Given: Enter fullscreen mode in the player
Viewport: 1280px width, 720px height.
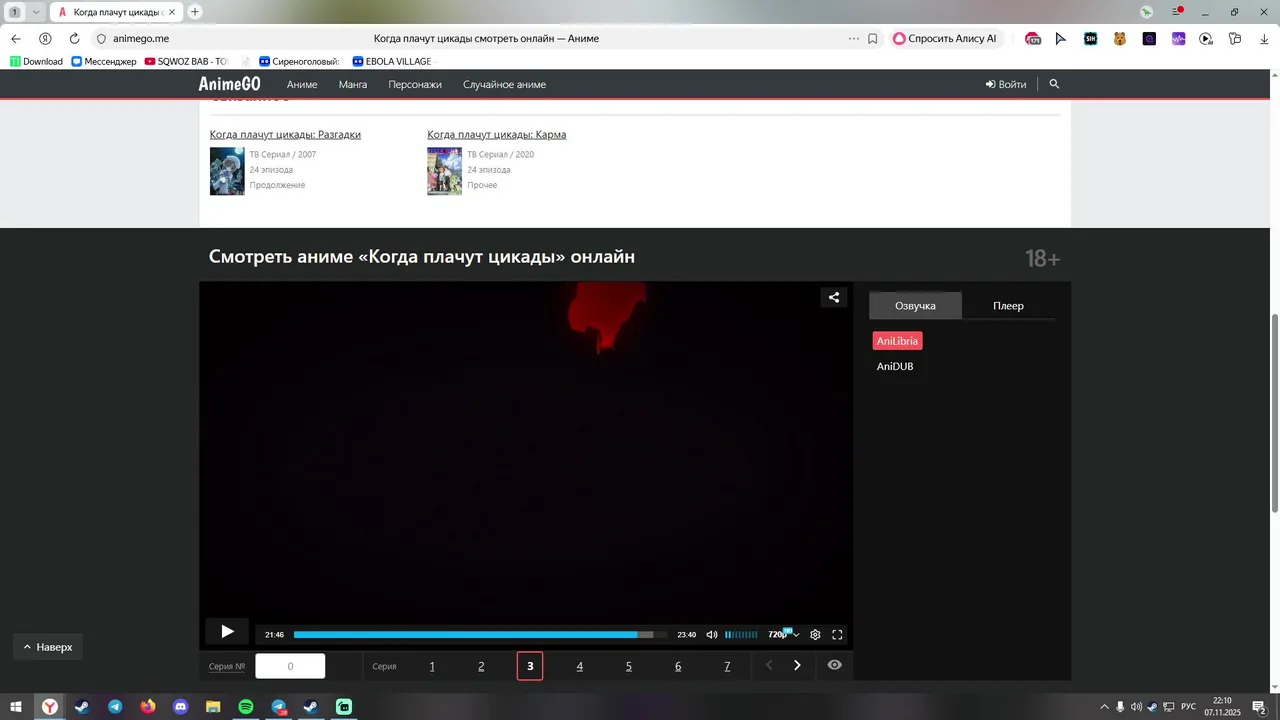Looking at the screenshot, I should 838,635.
